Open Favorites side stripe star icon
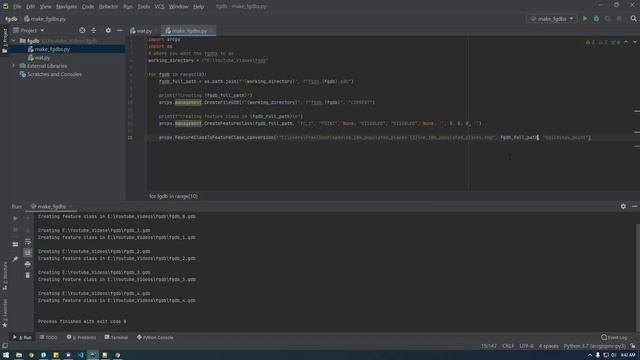The width and height of the screenshot is (640, 360). [x=4, y=325]
